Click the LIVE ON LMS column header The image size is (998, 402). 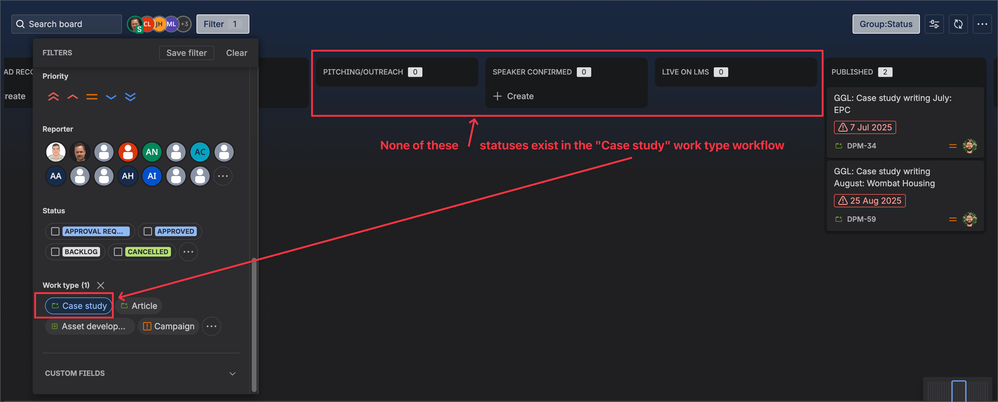[x=684, y=72]
